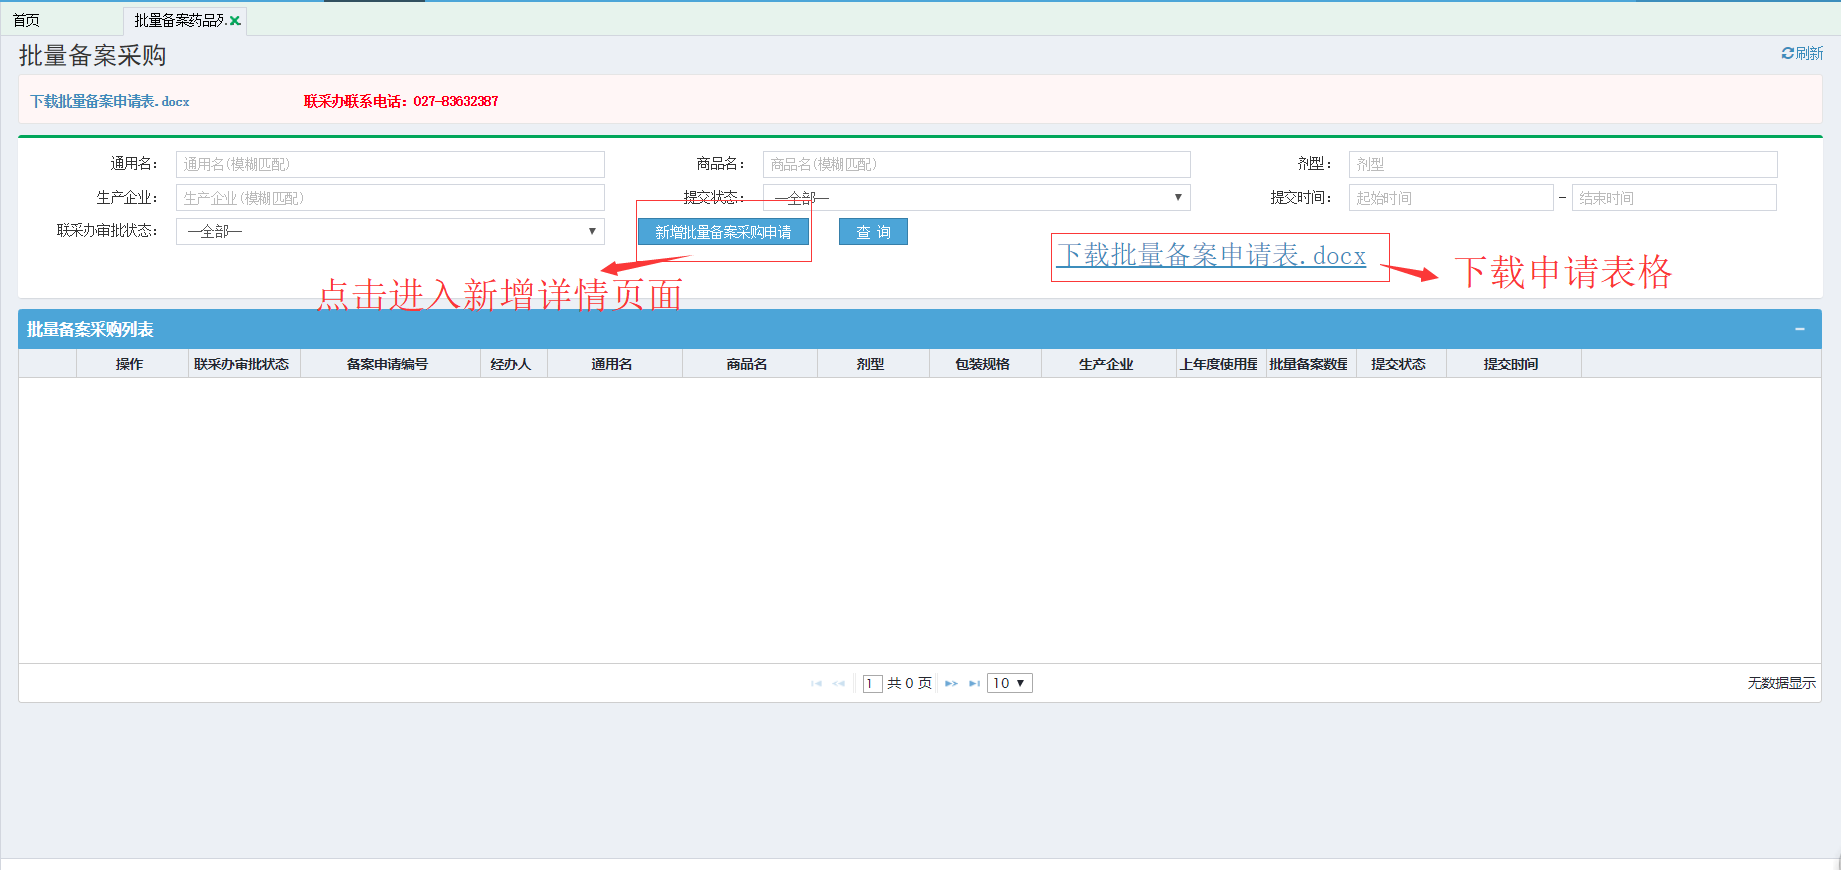Click the 剂型 input field
The image size is (1841, 870).
click(1562, 164)
